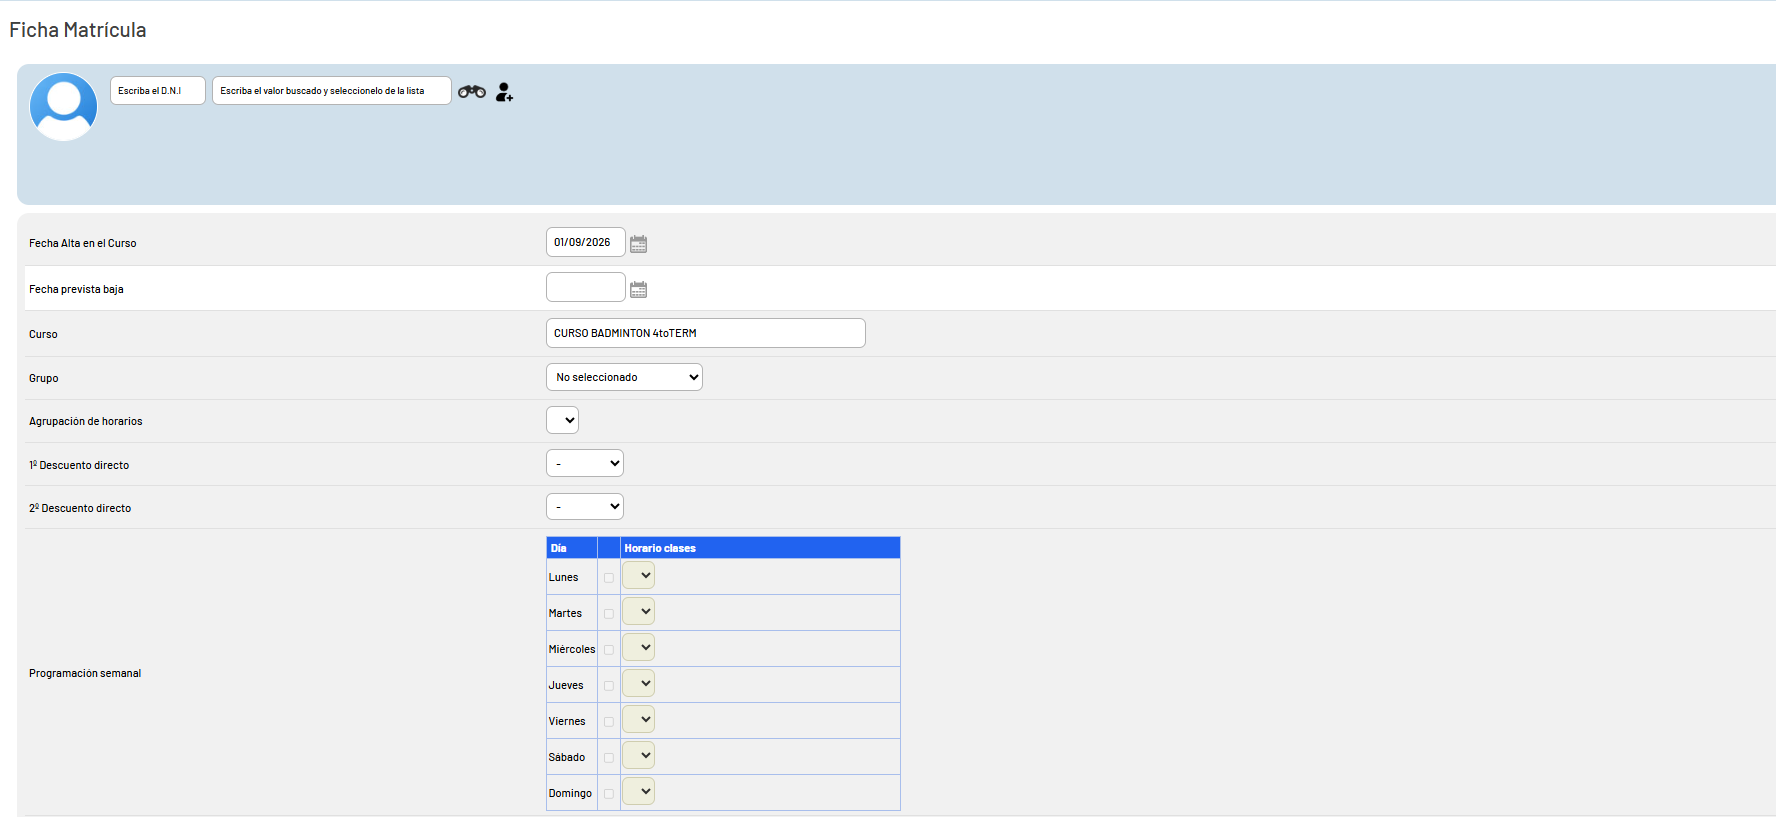Open Martes class schedule dropdown
This screenshot has width=1776, height=817.
pos(638,611)
